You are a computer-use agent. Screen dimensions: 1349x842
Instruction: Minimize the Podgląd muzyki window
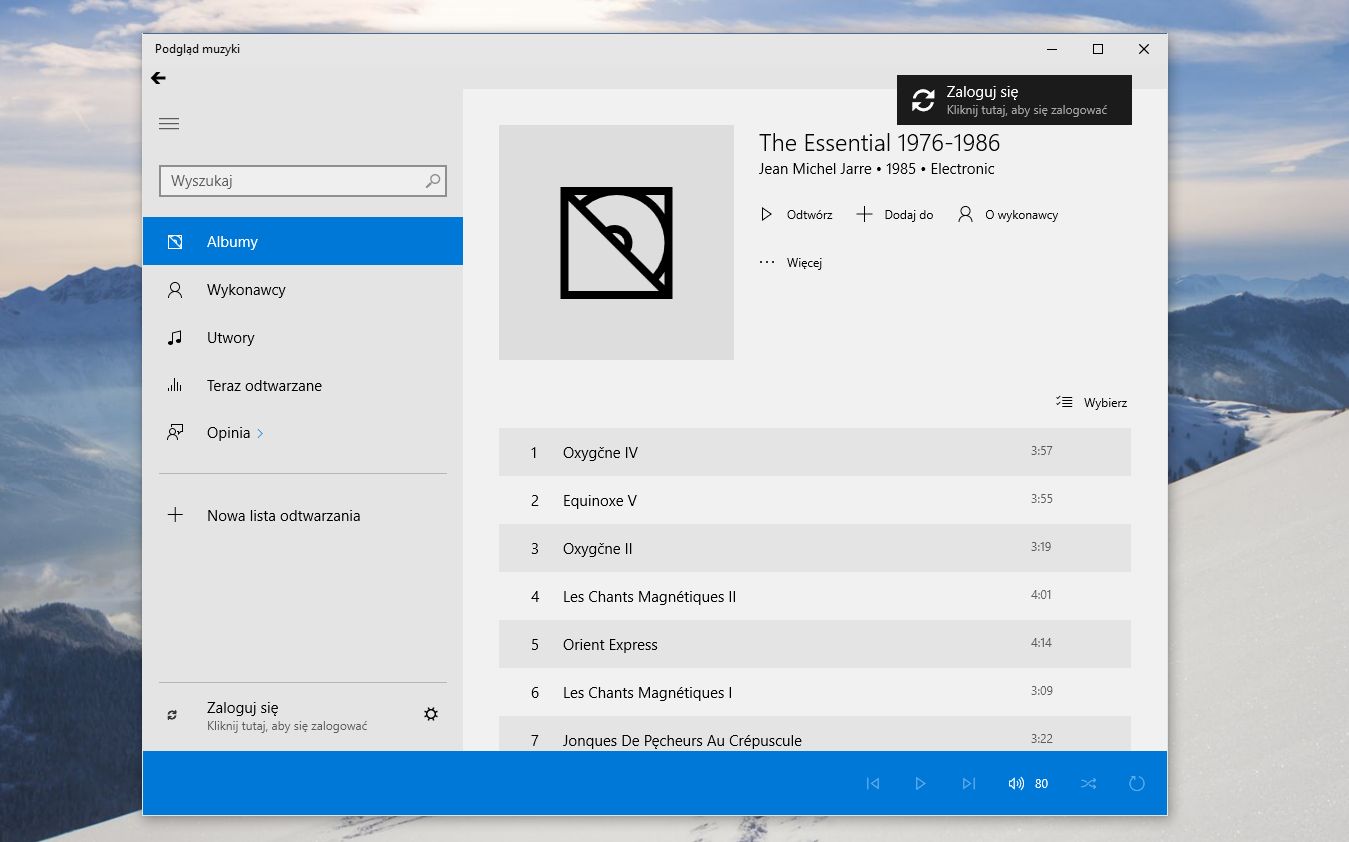click(x=1052, y=49)
